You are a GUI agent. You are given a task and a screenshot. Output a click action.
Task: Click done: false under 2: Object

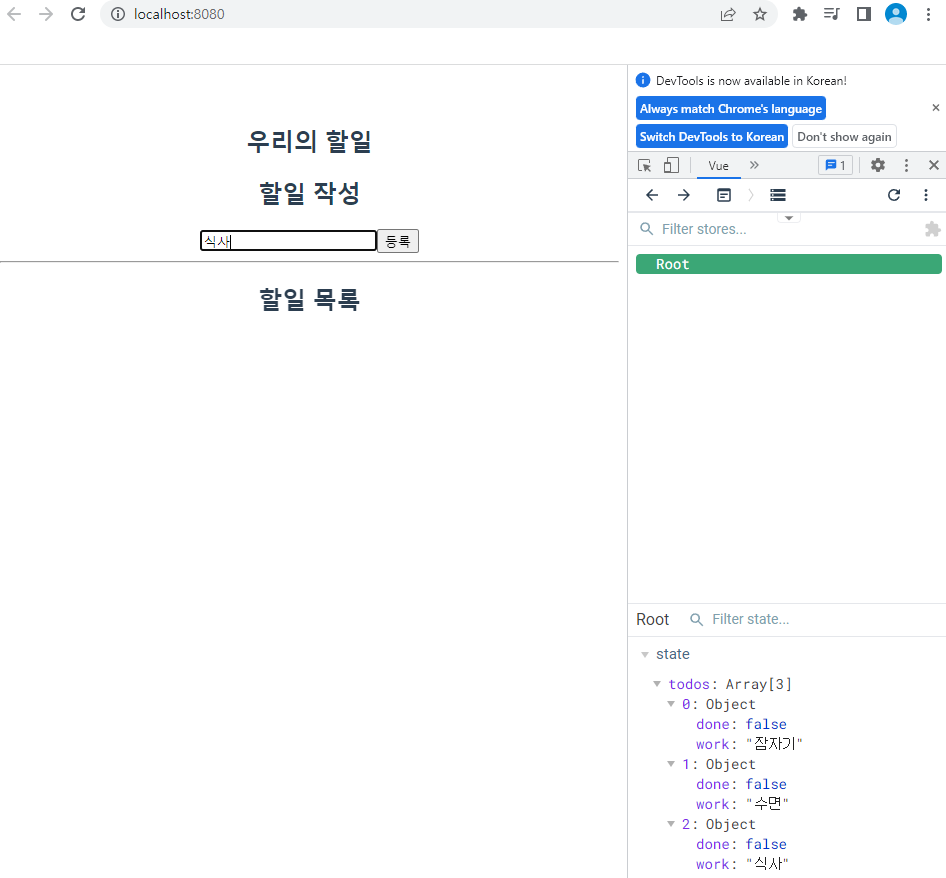click(x=741, y=844)
